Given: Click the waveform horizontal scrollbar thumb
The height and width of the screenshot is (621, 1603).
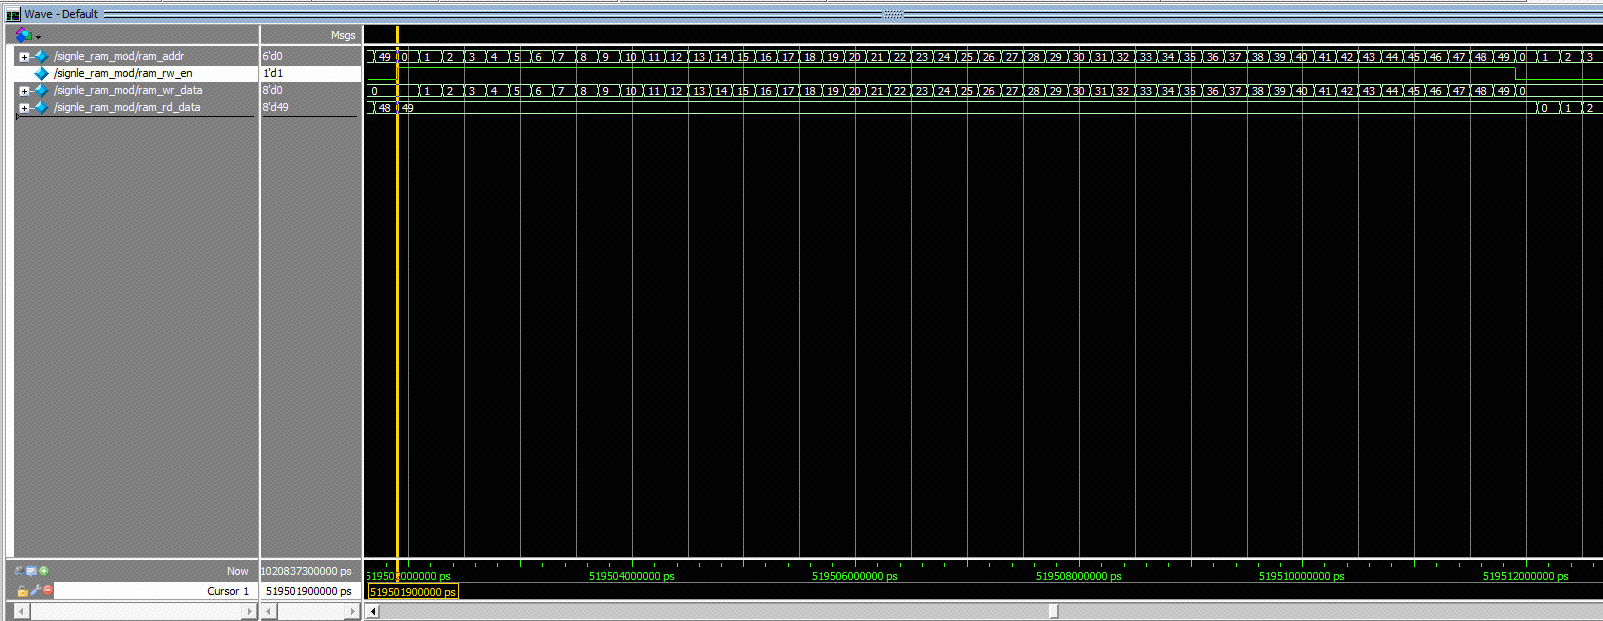Looking at the screenshot, I should pos(1053,611).
